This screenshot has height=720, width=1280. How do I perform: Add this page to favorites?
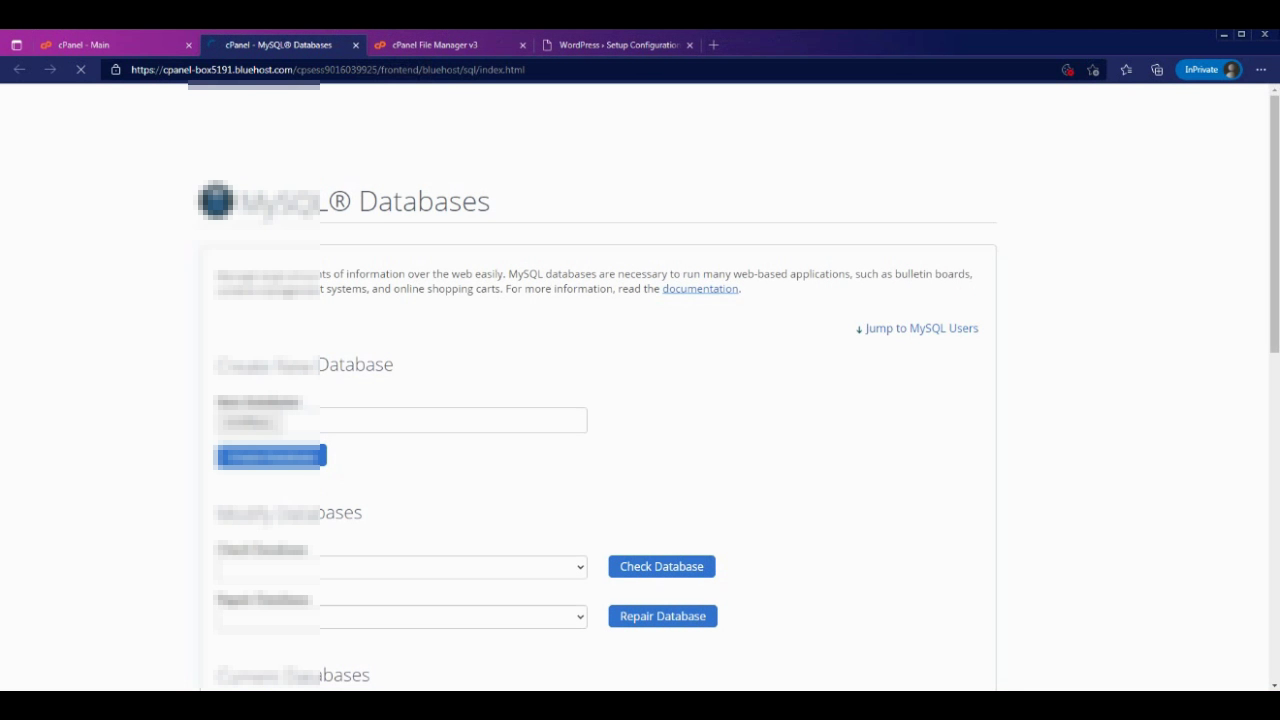point(1093,70)
